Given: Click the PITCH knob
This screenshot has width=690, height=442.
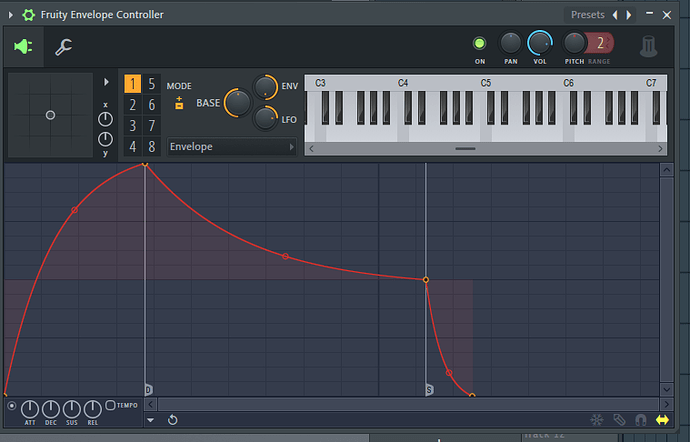Looking at the screenshot, I should point(574,43).
